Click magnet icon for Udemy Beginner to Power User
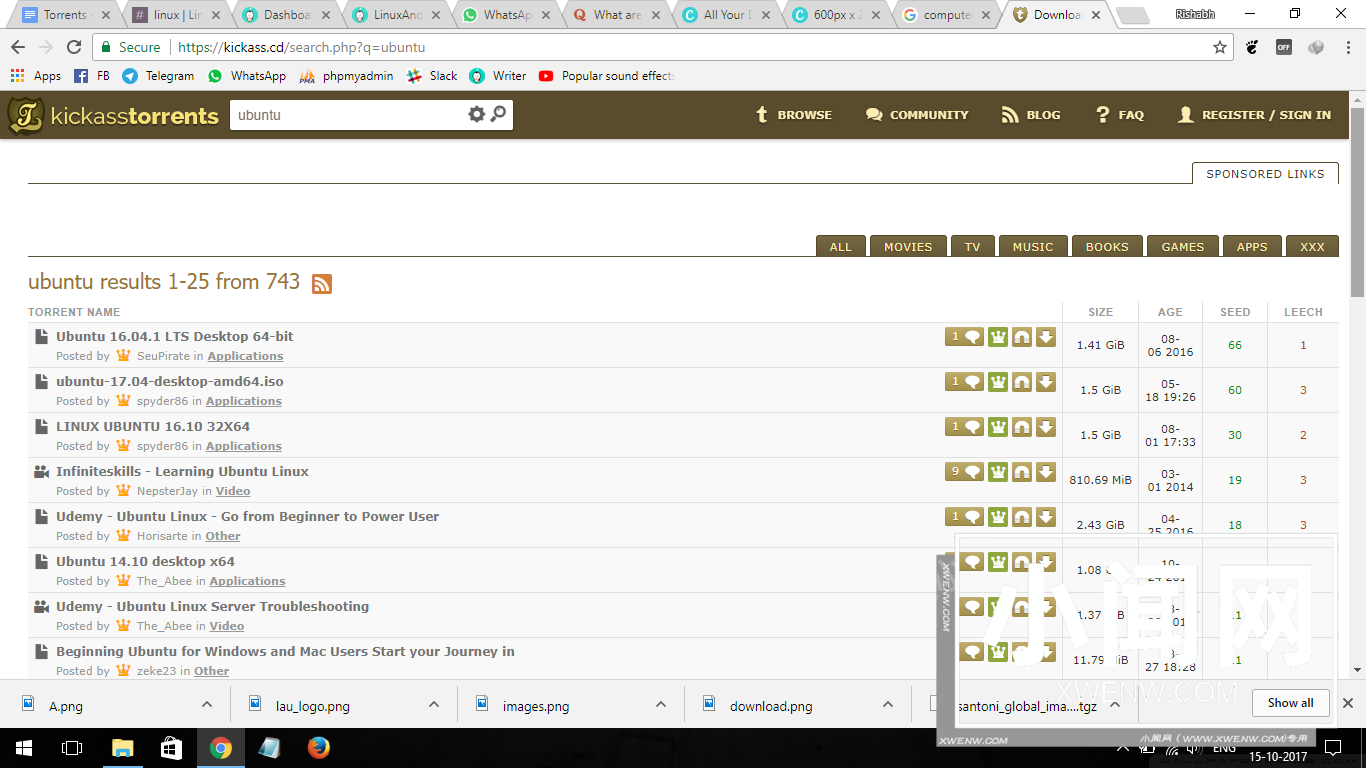The image size is (1366, 768). [x=1022, y=517]
